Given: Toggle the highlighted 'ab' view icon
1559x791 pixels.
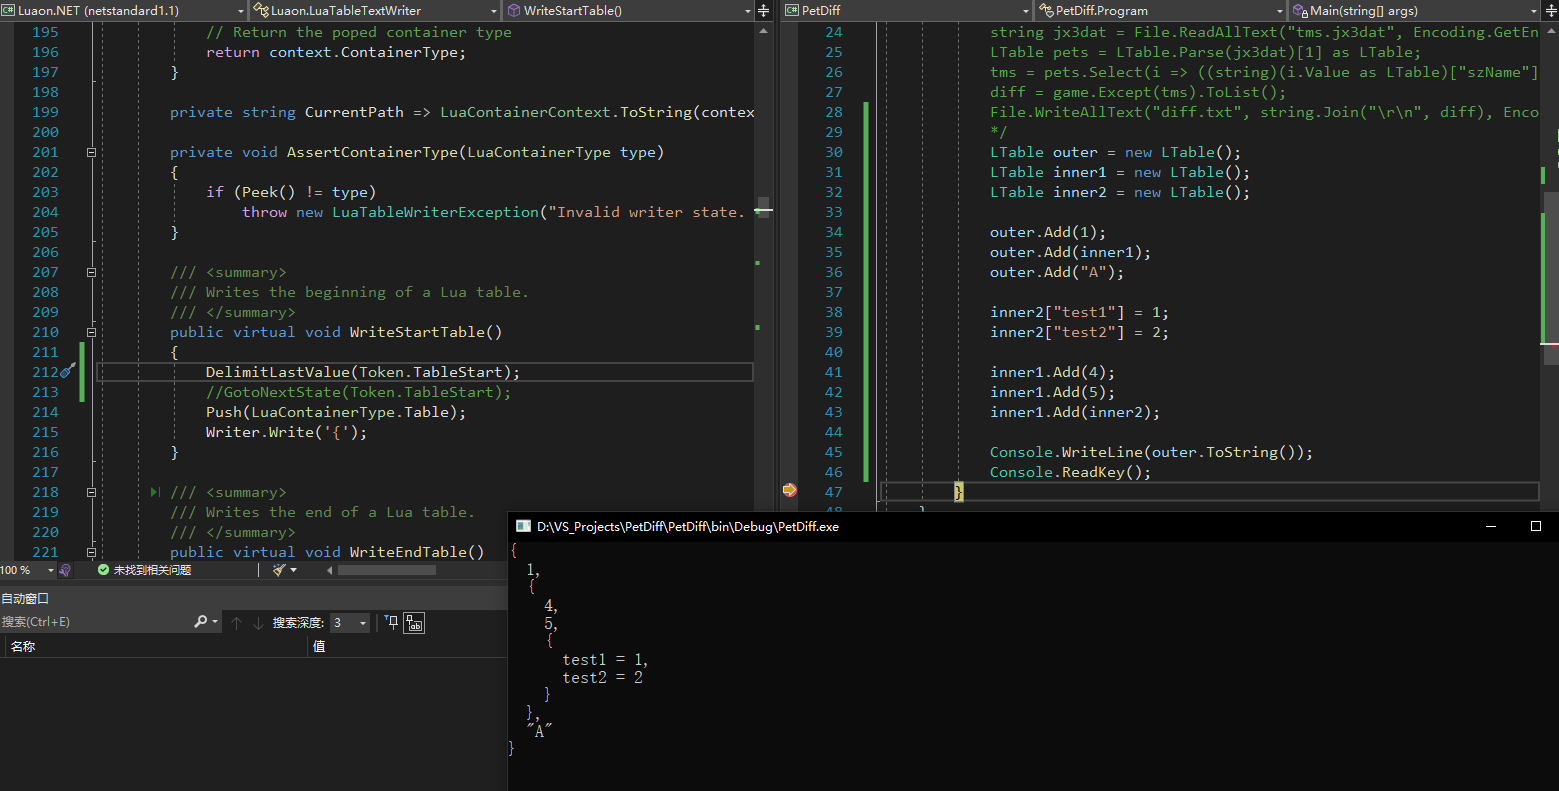Looking at the screenshot, I should tap(414, 623).
